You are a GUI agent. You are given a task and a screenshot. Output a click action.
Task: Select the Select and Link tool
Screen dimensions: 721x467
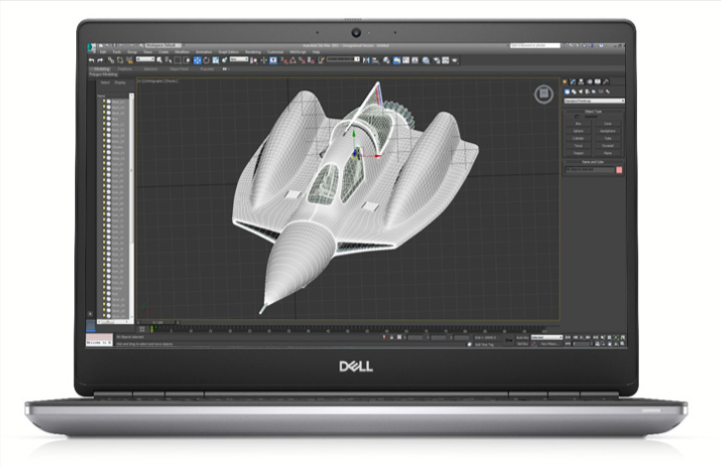111,60
